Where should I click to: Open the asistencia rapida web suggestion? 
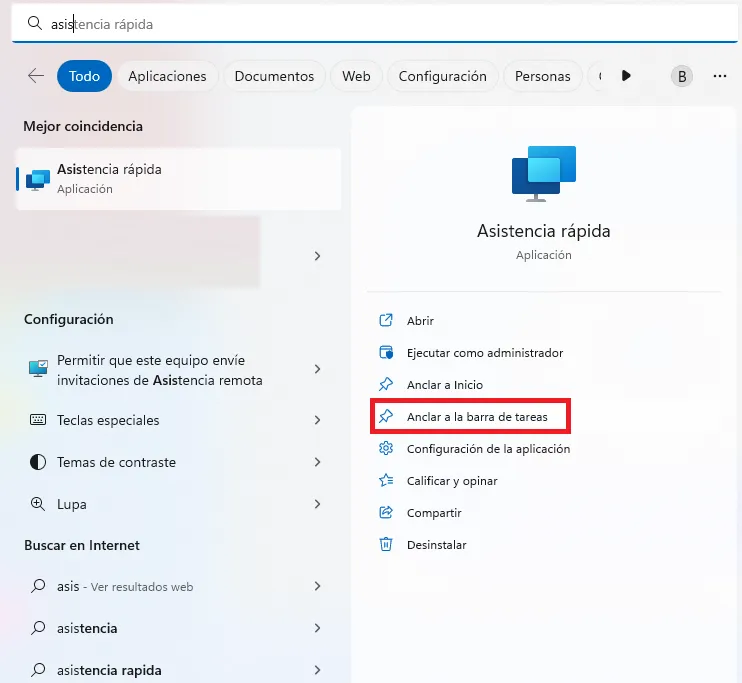pyautogui.click(x=109, y=670)
